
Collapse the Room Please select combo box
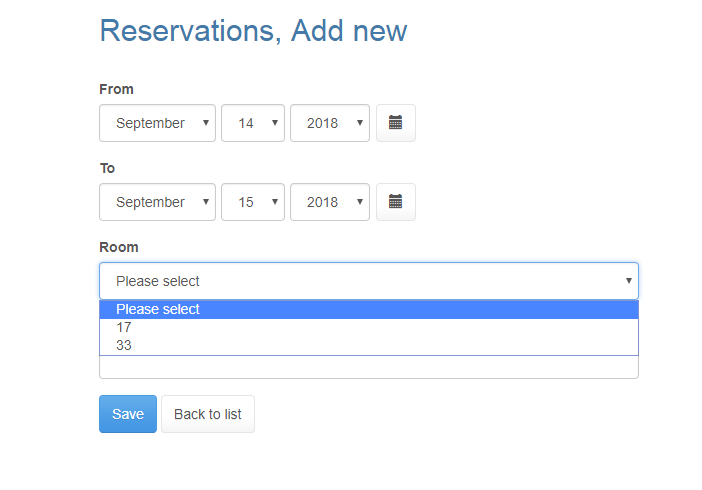click(369, 281)
